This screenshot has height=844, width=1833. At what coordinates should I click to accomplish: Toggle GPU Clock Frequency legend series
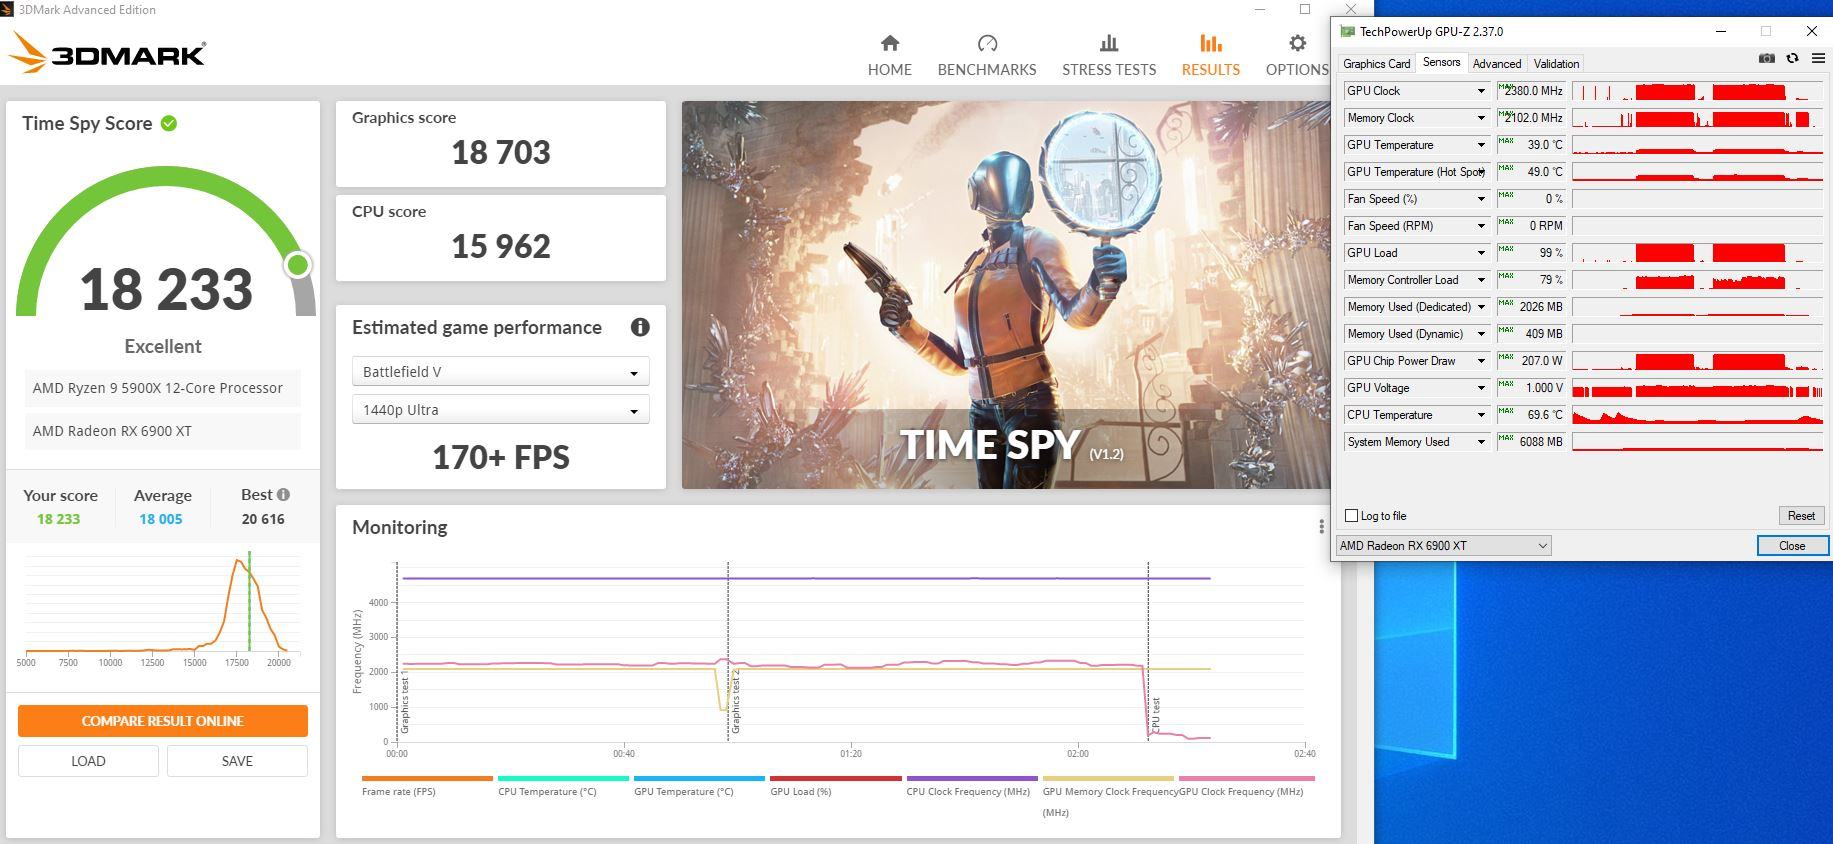tap(1246, 785)
